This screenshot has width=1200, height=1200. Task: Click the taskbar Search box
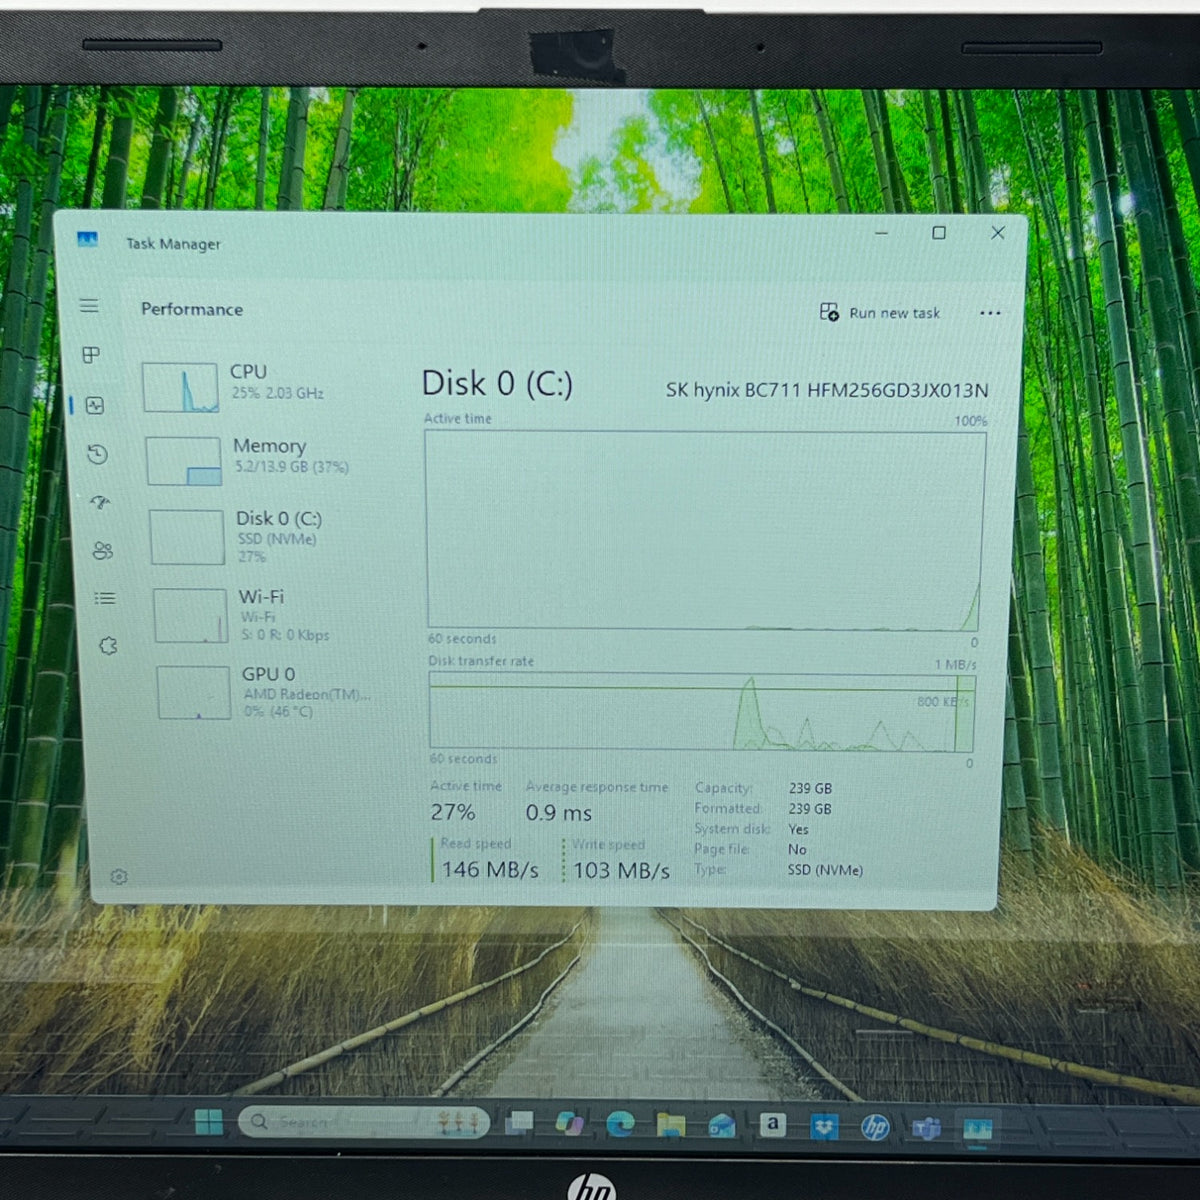[x=364, y=1122]
